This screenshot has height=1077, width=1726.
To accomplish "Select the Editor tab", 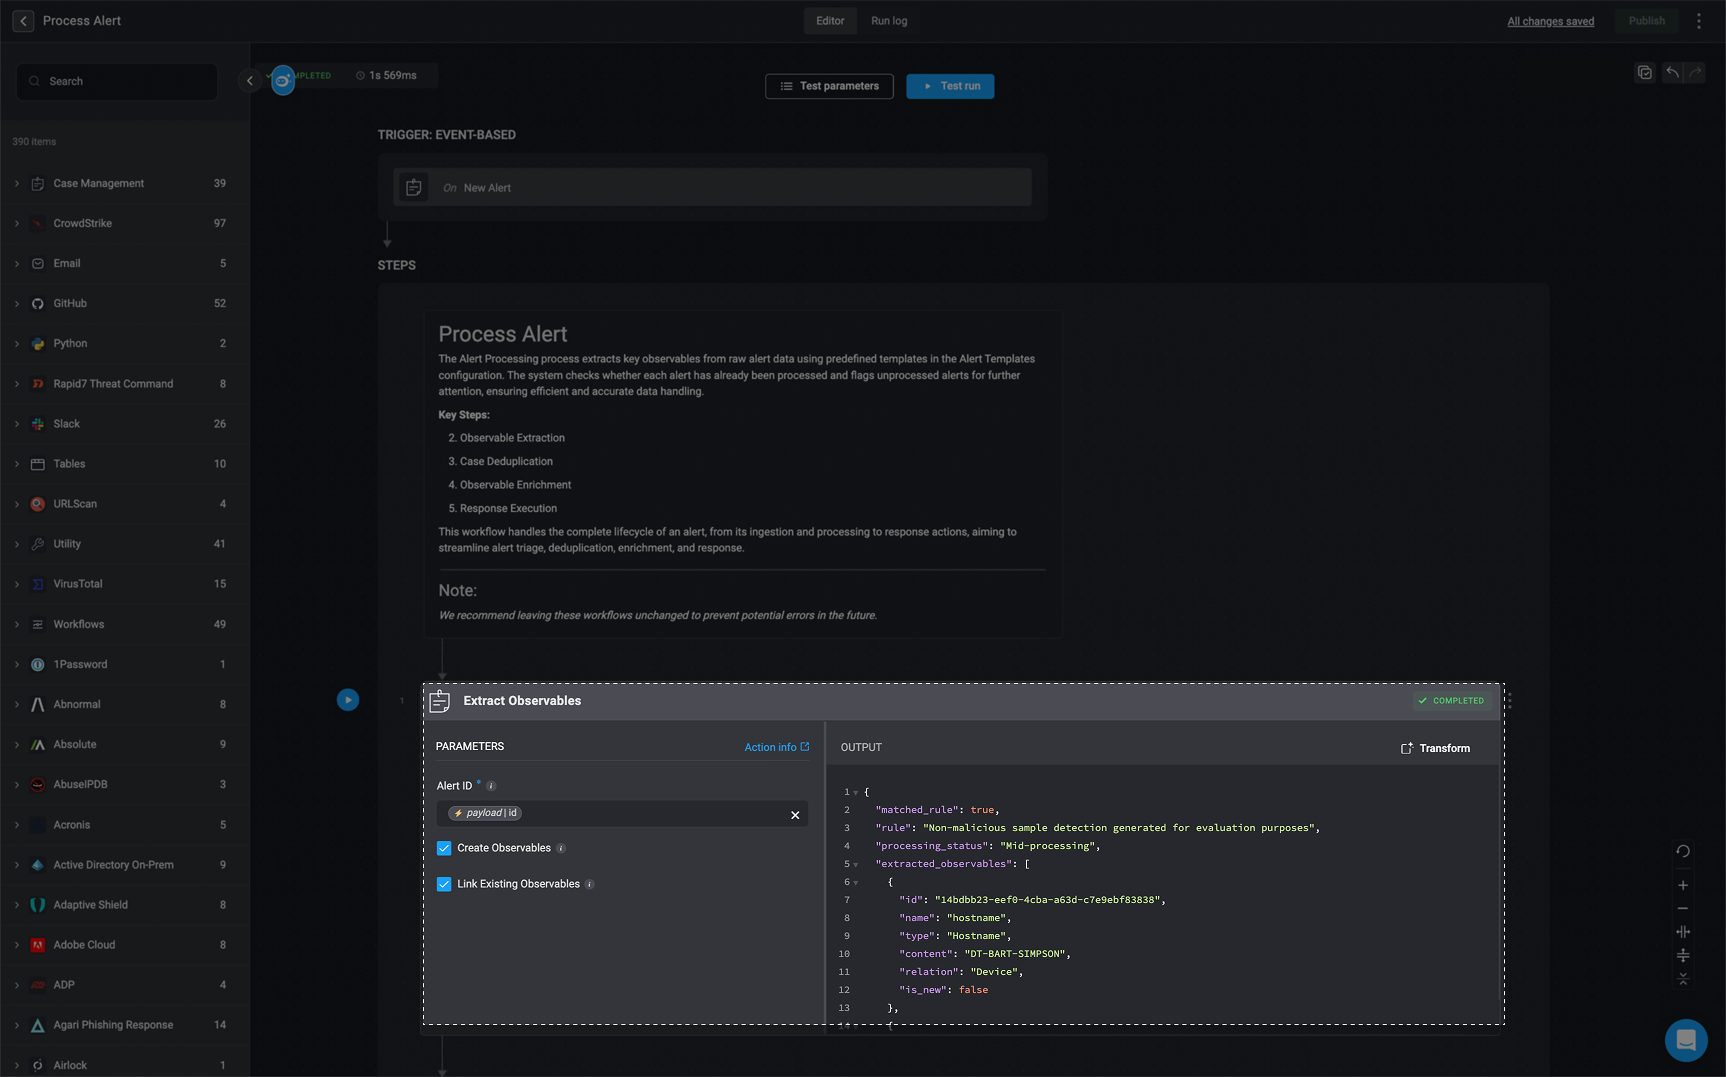I will click(830, 21).
